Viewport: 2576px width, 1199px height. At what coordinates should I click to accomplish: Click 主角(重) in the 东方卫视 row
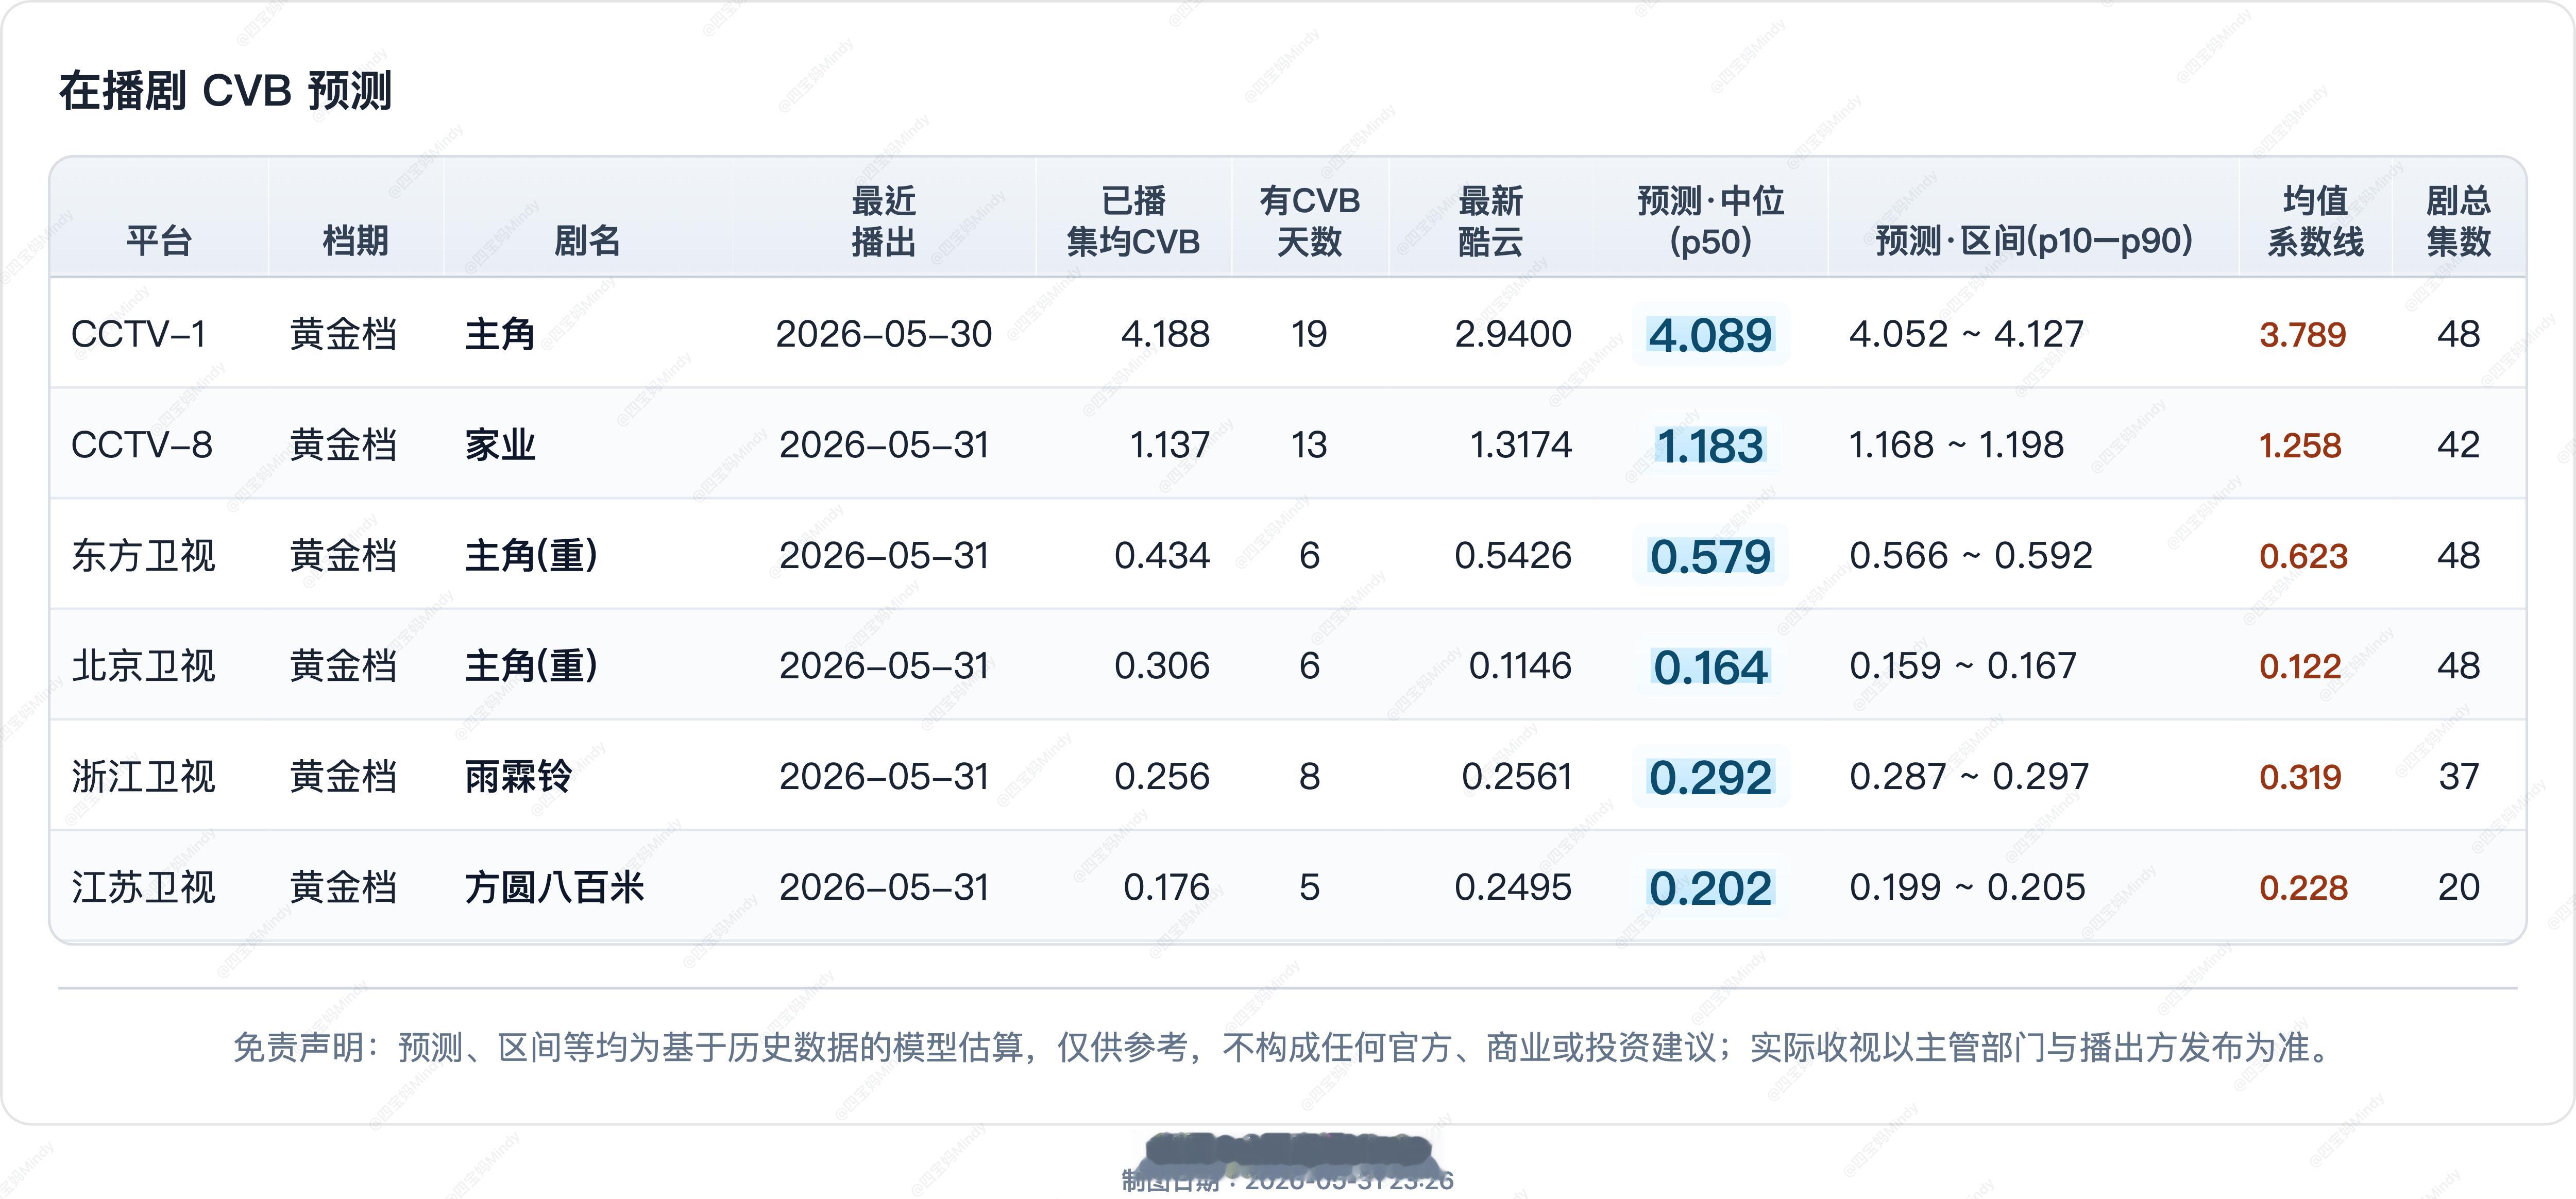(531, 556)
